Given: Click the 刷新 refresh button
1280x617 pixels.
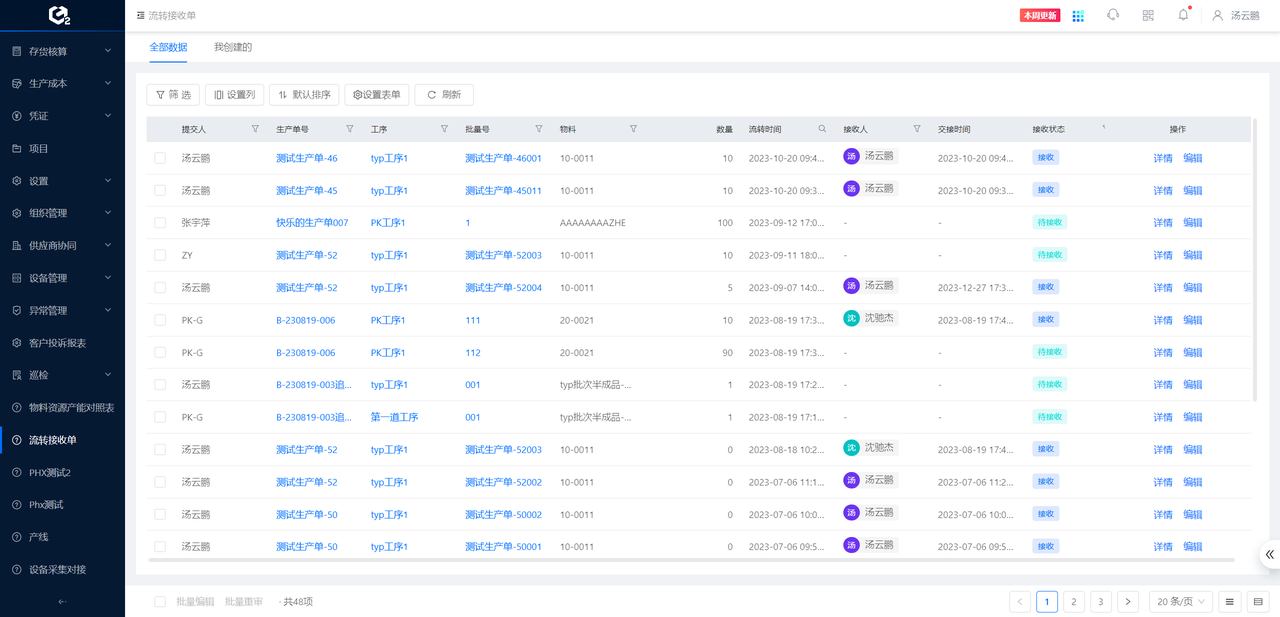Looking at the screenshot, I should click(x=444, y=95).
